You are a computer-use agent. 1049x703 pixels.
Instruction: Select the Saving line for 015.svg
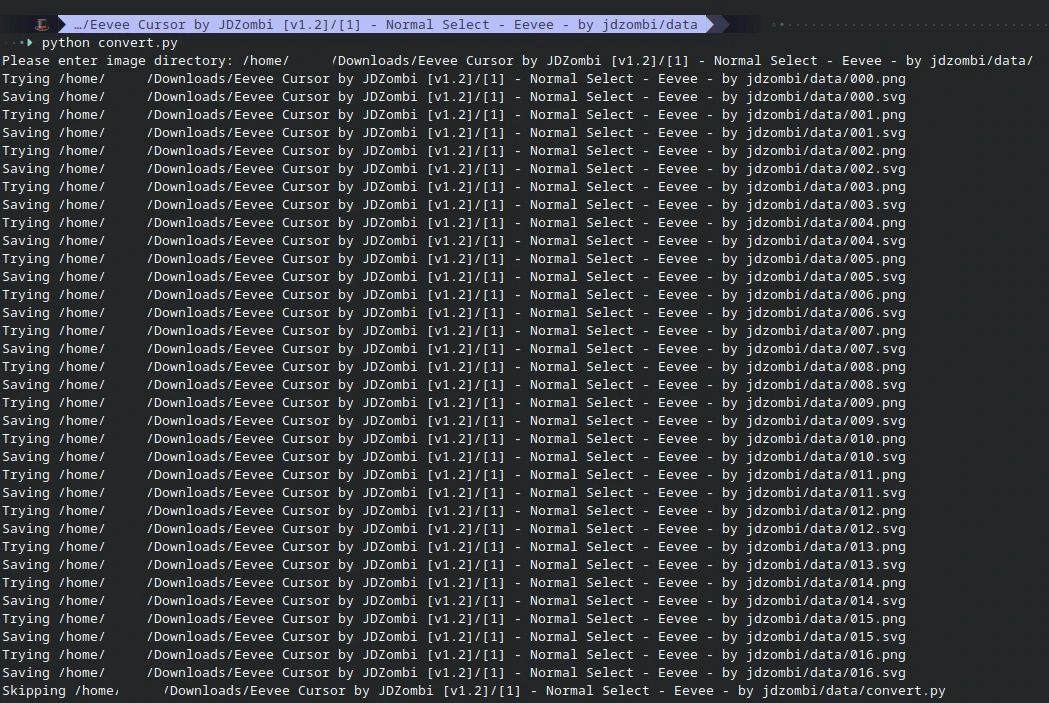454,638
